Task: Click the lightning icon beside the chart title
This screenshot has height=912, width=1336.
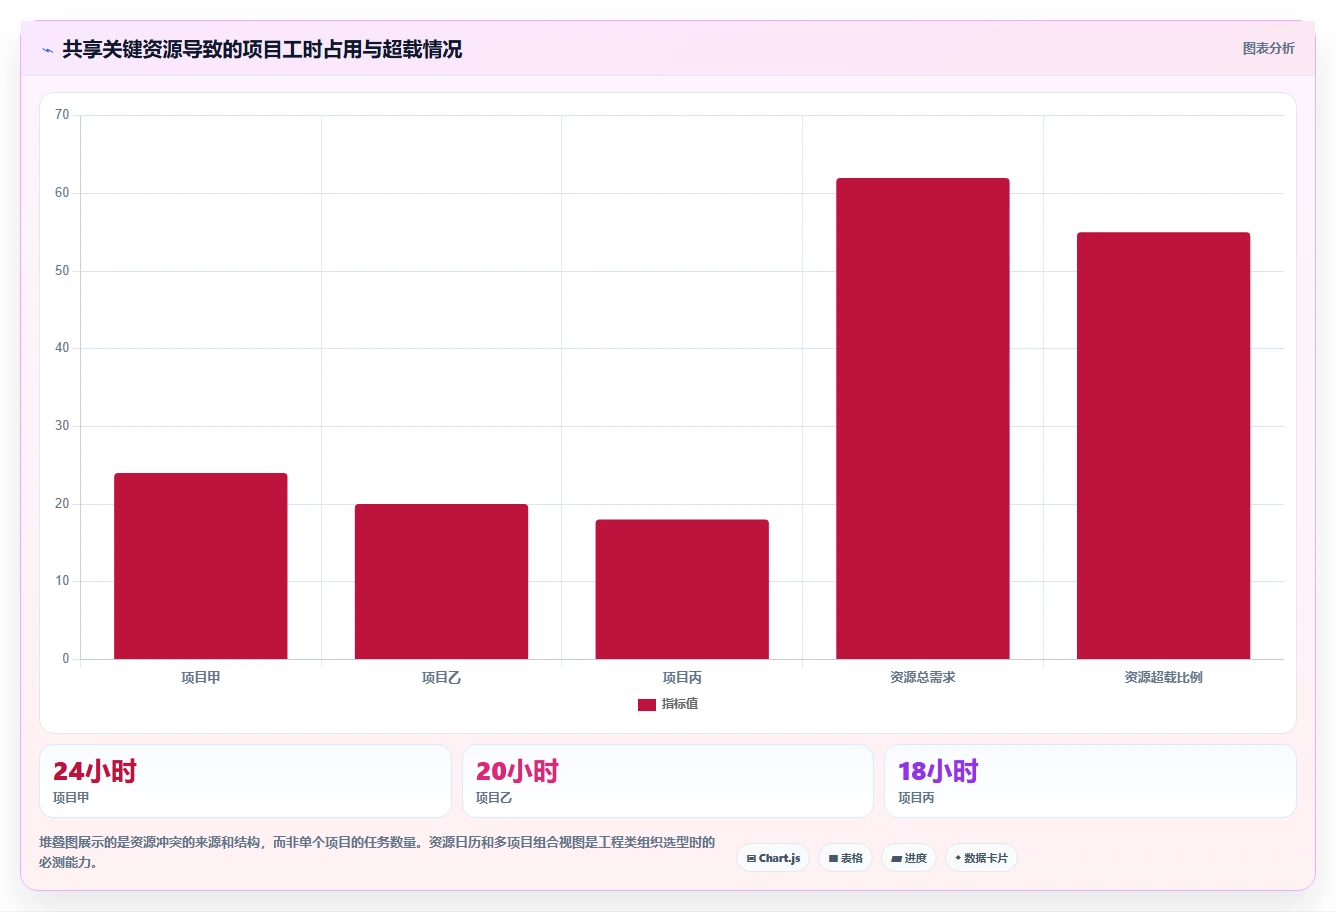Action: 47,50
